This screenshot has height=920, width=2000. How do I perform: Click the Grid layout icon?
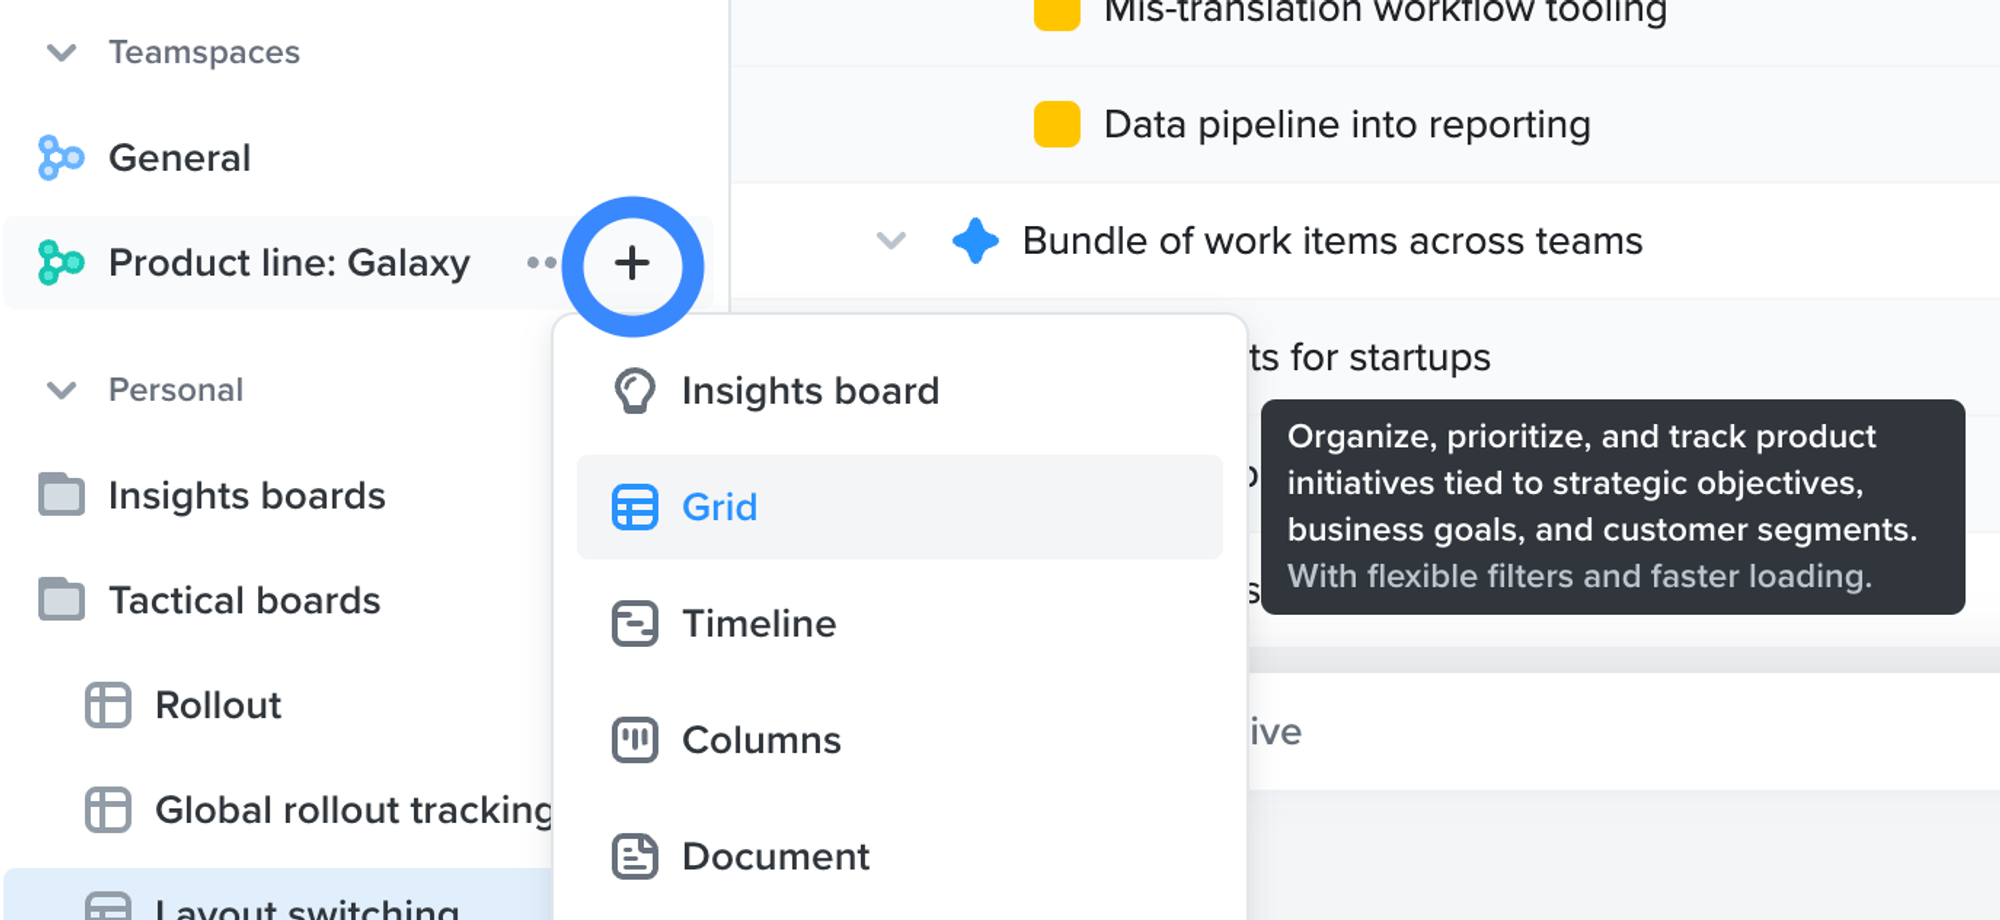point(633,507)
